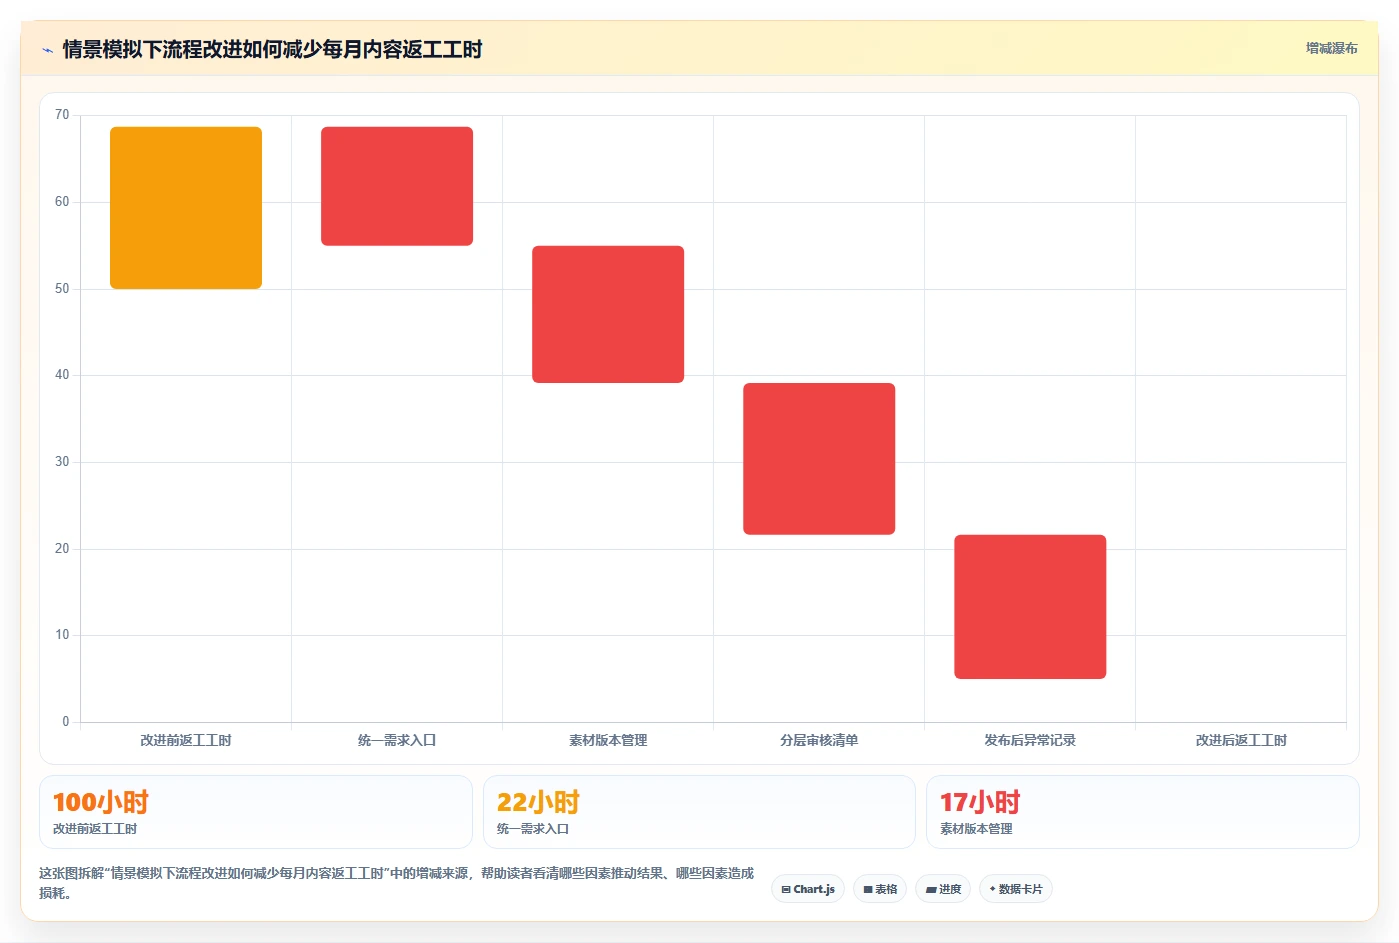1399x943 pixels.
Task: Select the orange 改进前返工工时 waterfall bar
Action: click(x=186, y=208)
